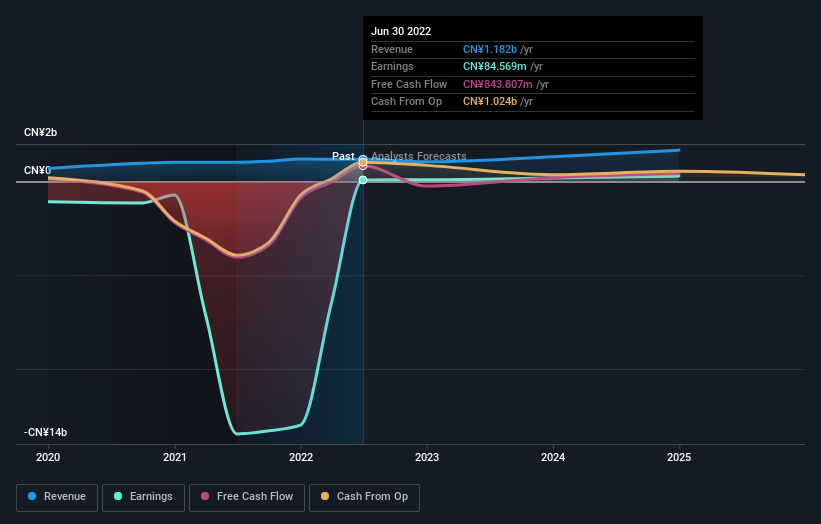Click the 2020 x-axis label
Screen dimensions: 821x524
coord(48,458)
